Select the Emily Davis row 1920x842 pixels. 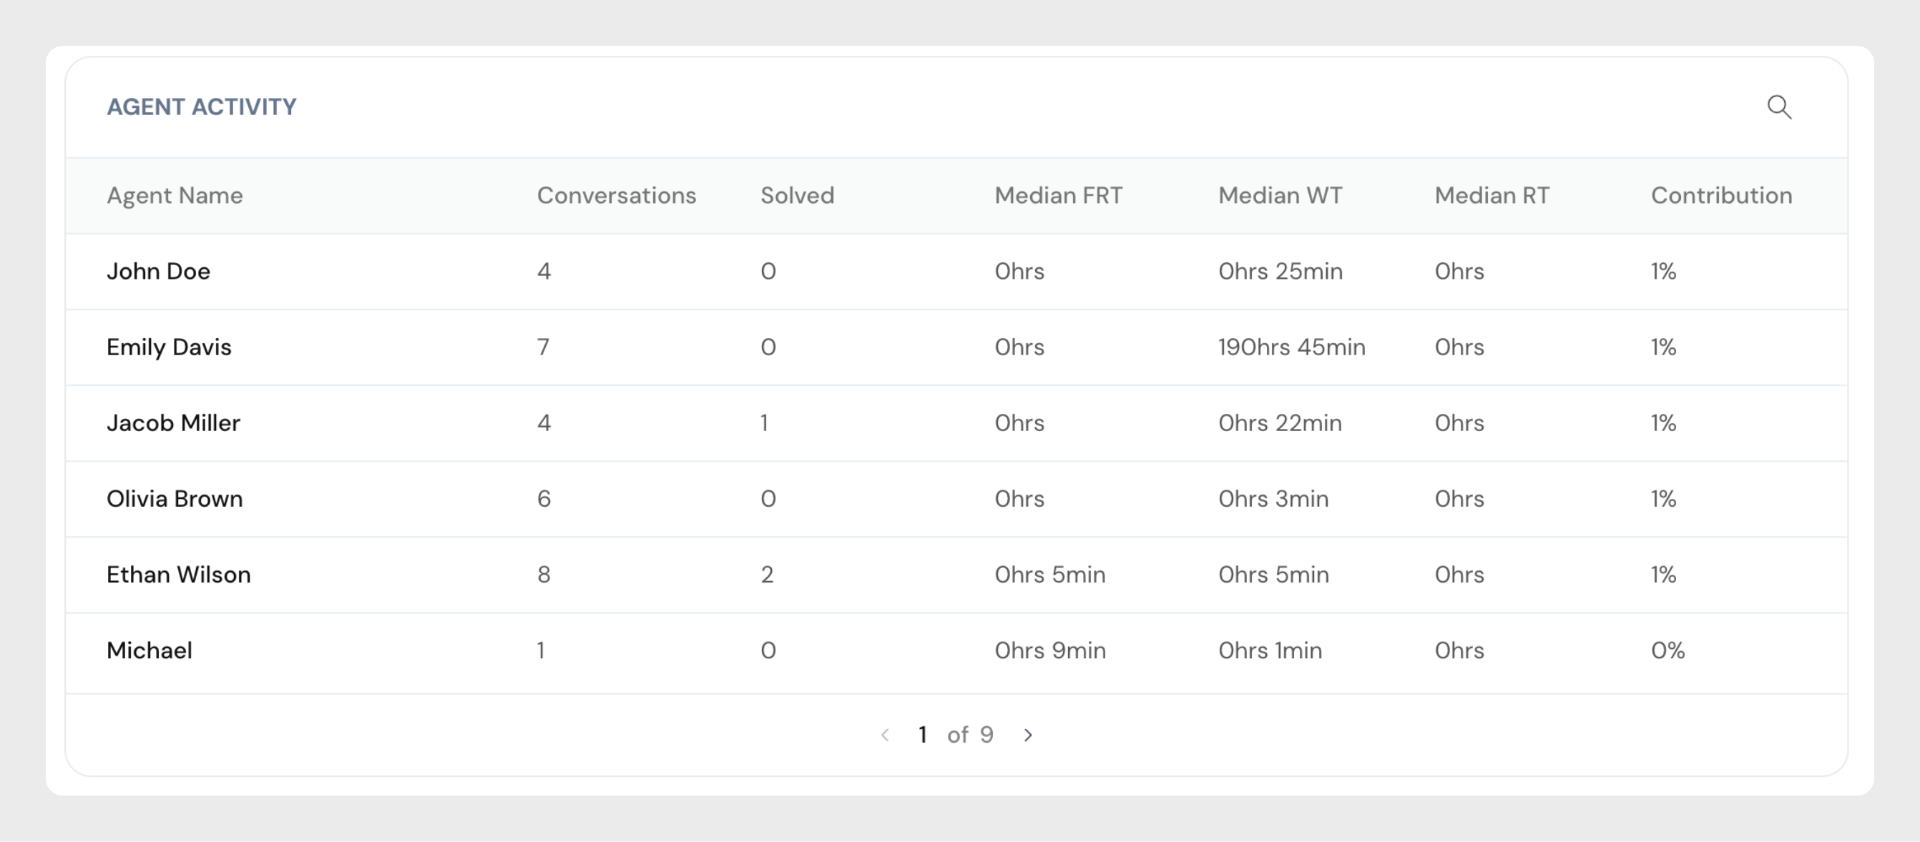[169, 347]
